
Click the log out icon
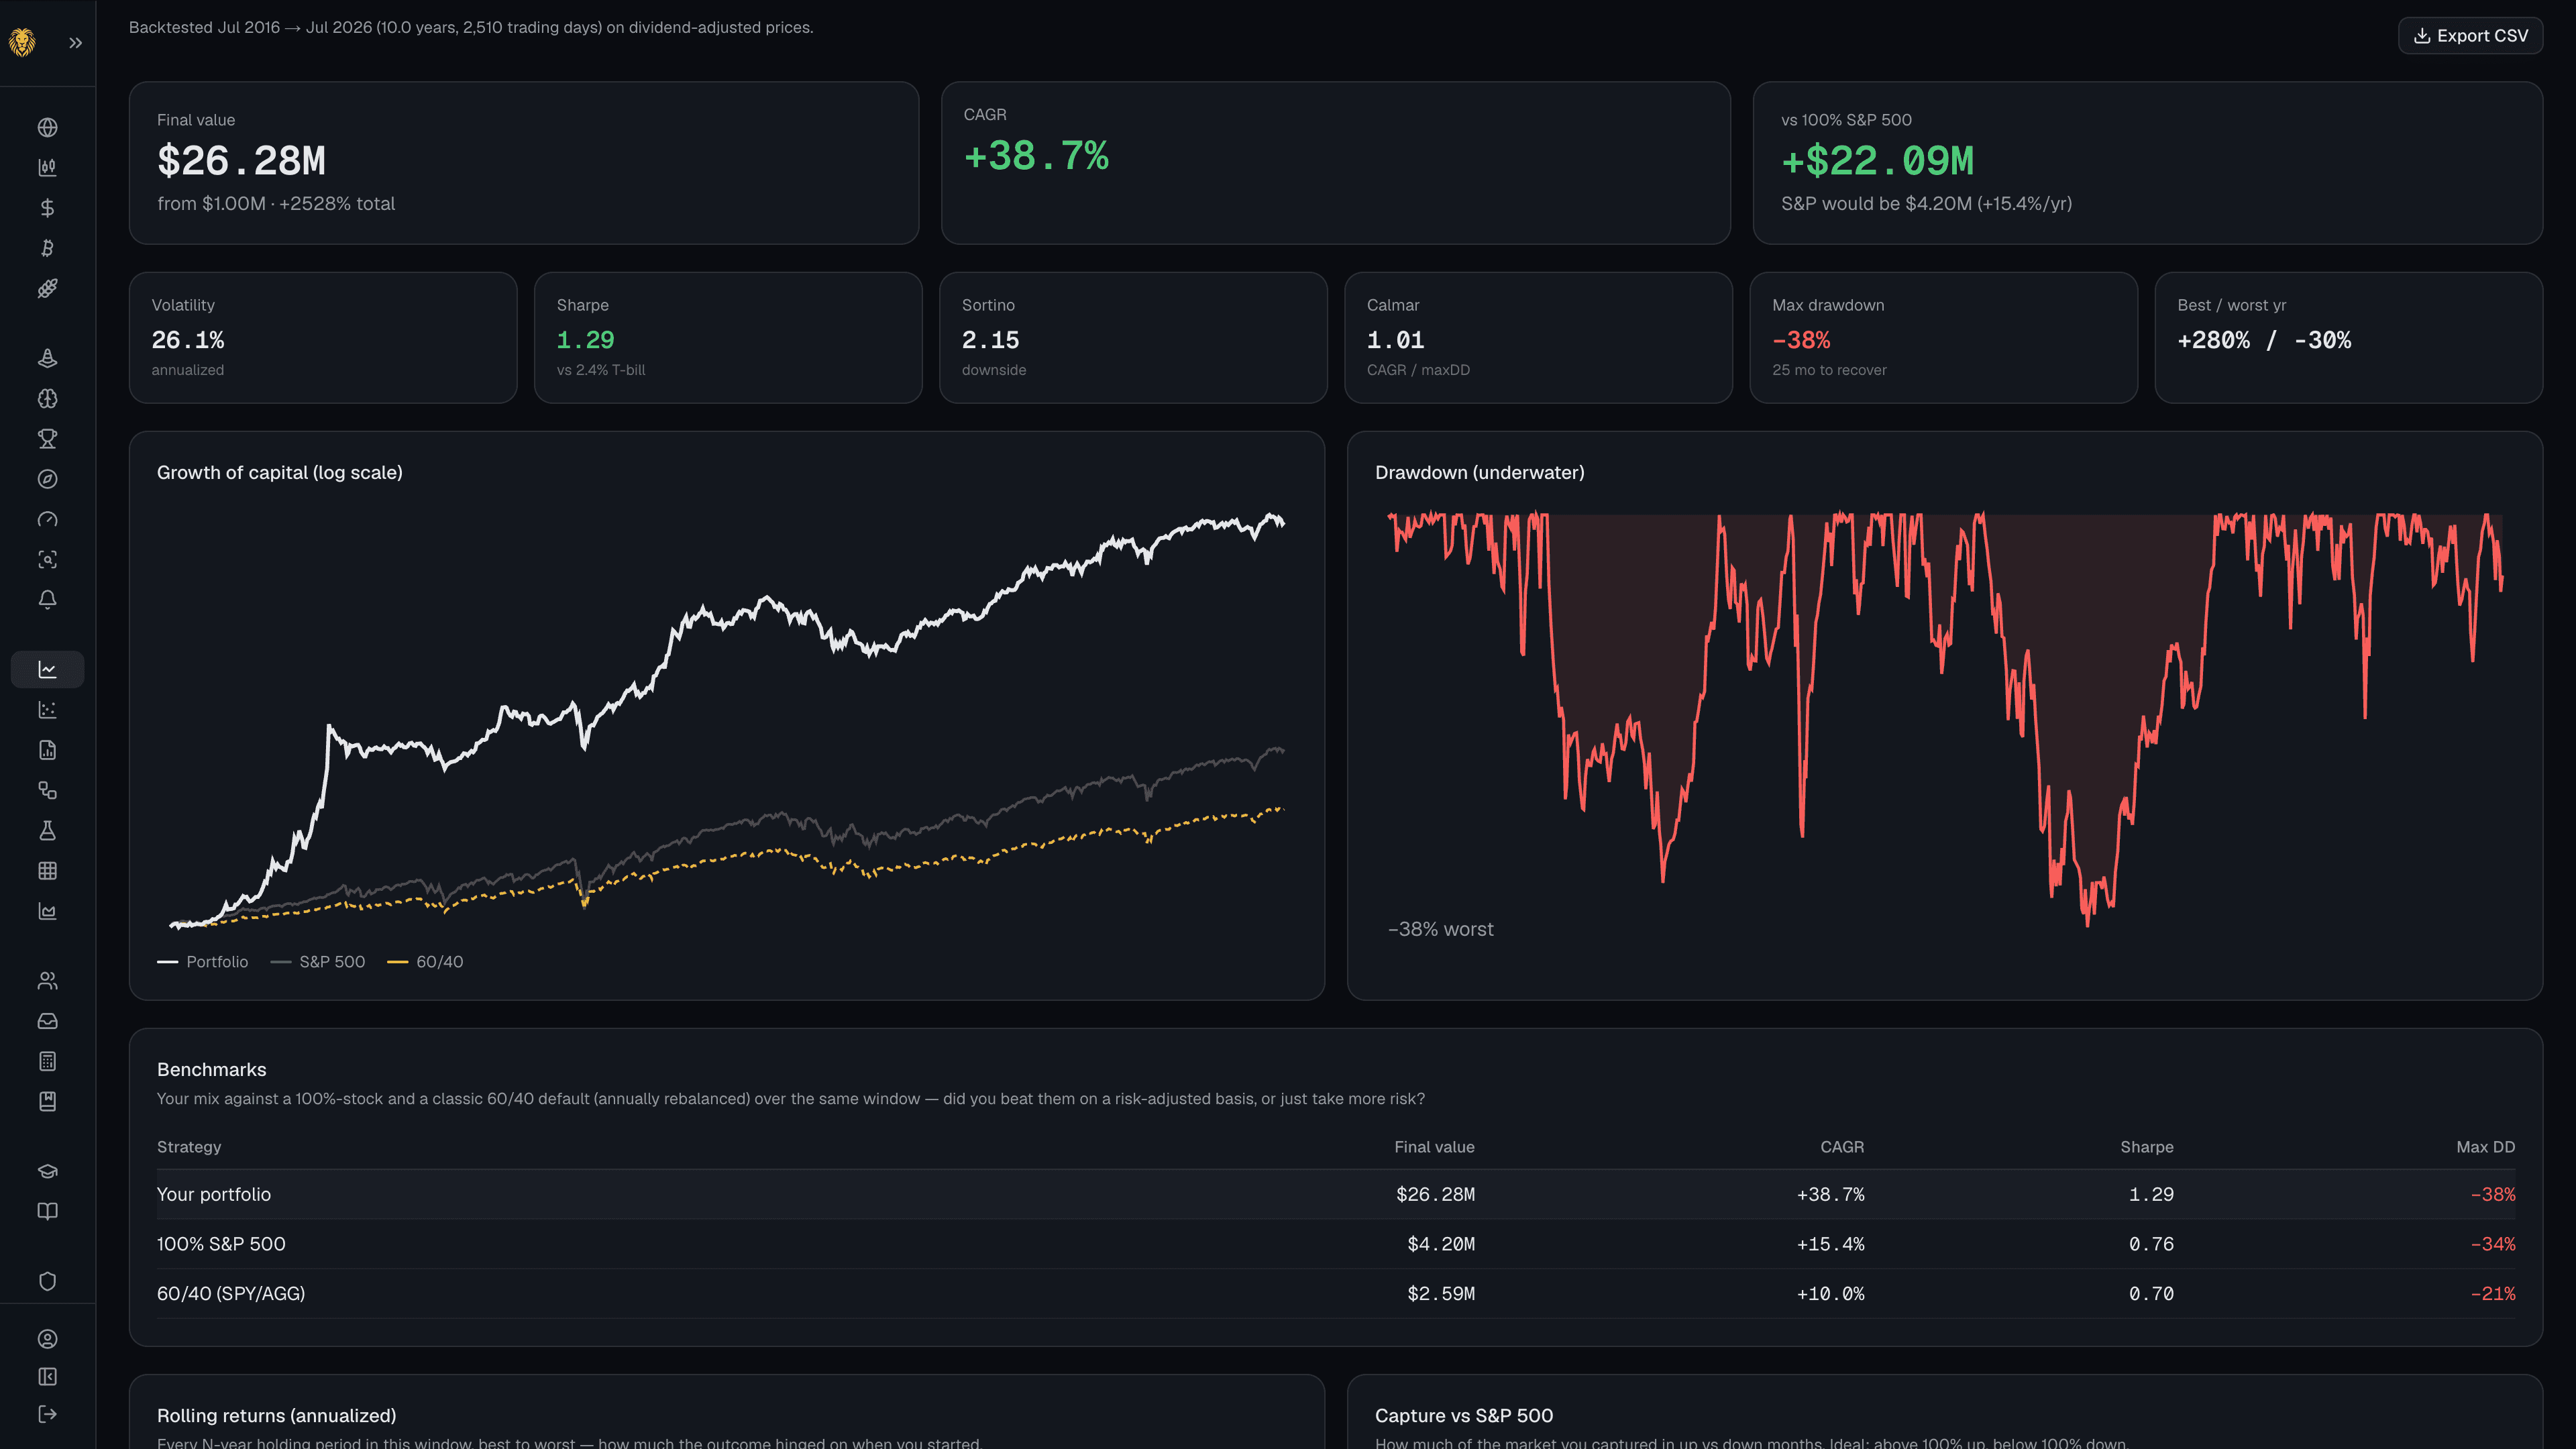tap(47, 1414)
